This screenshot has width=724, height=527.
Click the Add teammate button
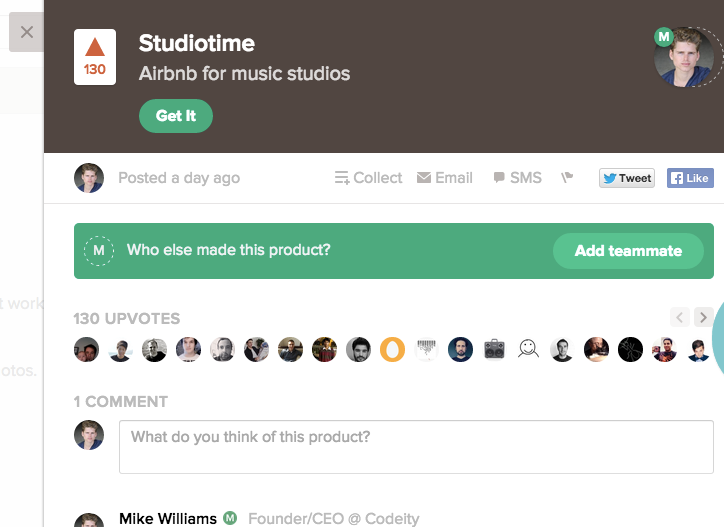point(628,251)
